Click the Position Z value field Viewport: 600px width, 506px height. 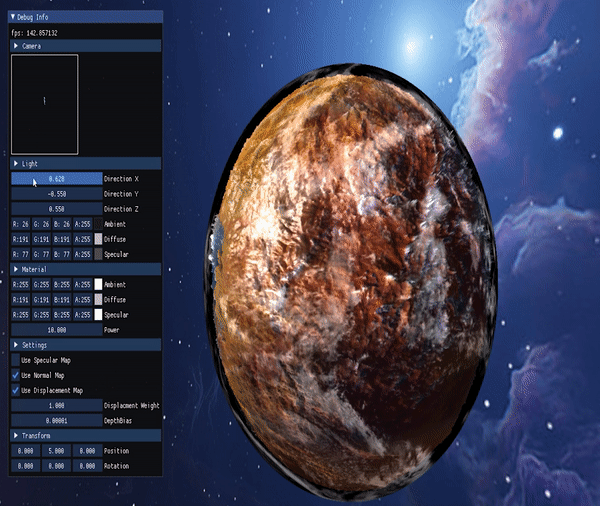(88, 451)
